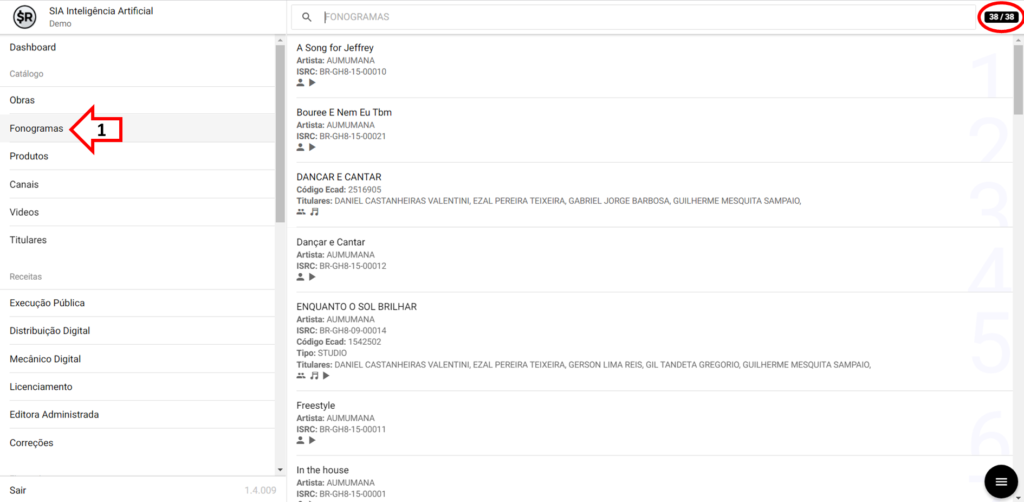1024x502 pixels.
Task: Open the round black menu button
Action: [x=1000, y=482]
